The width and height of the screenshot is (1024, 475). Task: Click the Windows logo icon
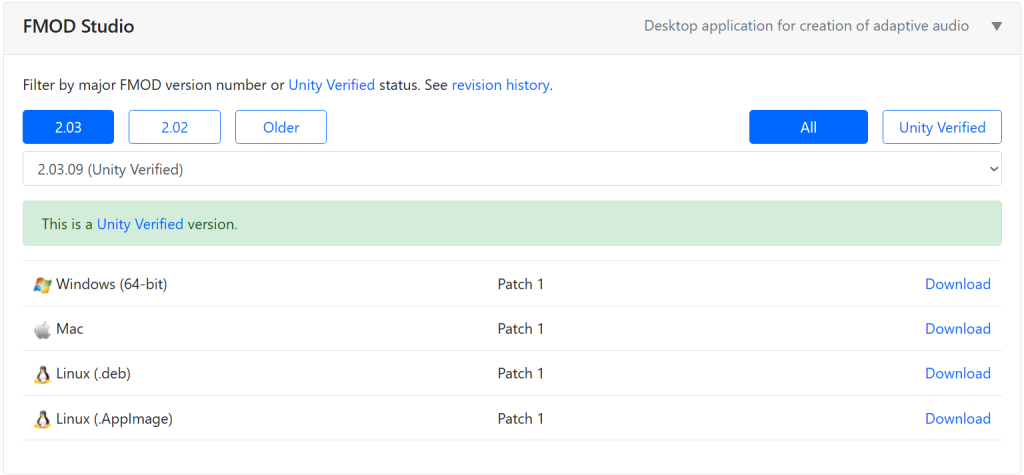(42, 284)
